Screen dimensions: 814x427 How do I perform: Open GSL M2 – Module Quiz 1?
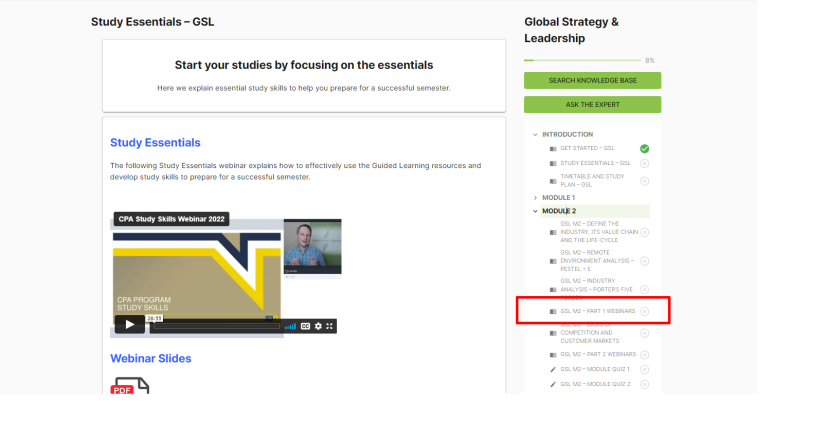tap(595, 369)
